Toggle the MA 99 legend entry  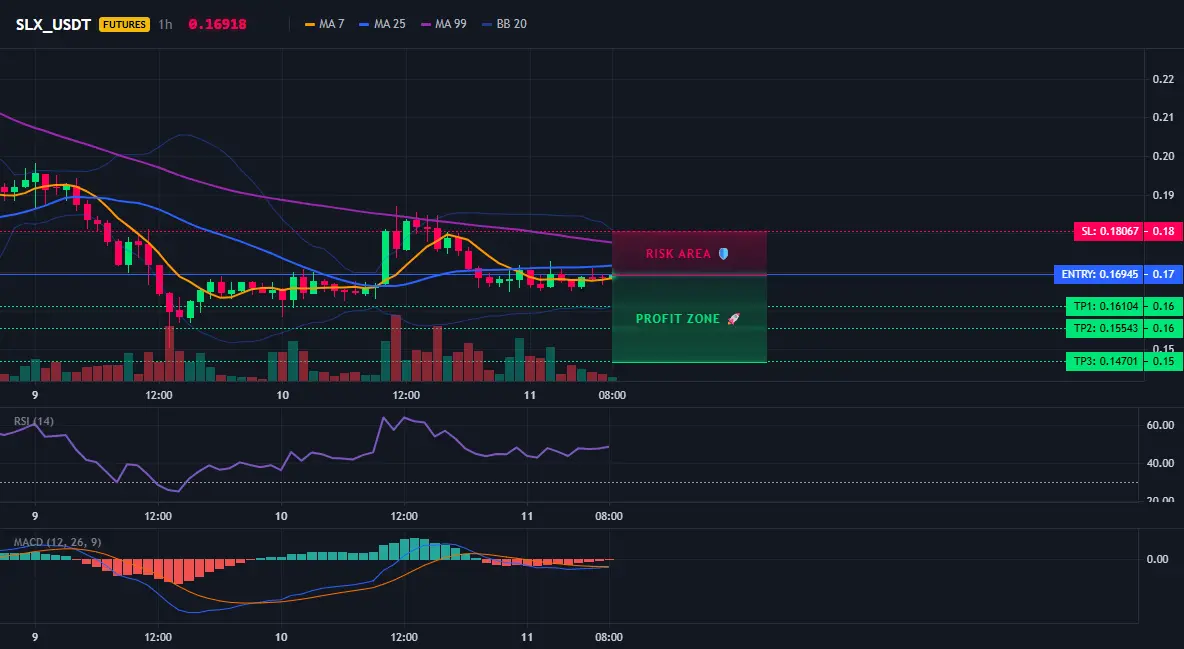[444, 24]
